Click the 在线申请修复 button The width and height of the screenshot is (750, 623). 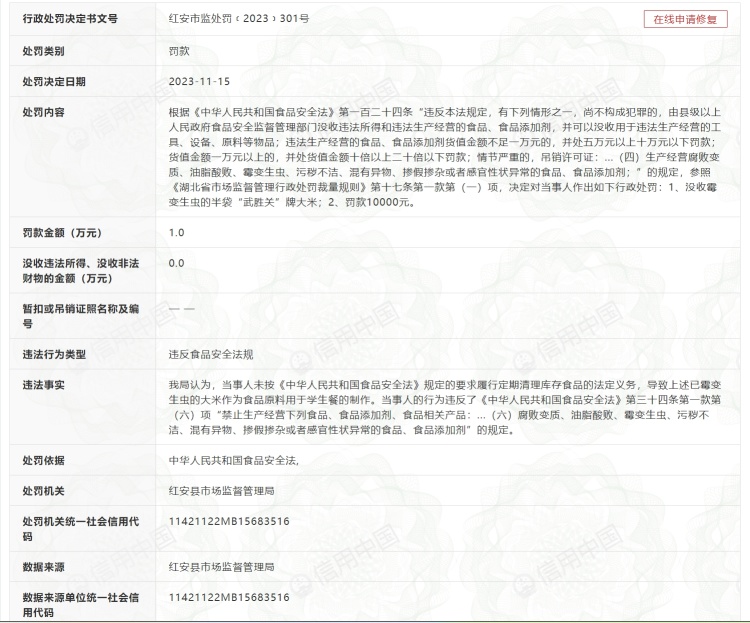685,19
